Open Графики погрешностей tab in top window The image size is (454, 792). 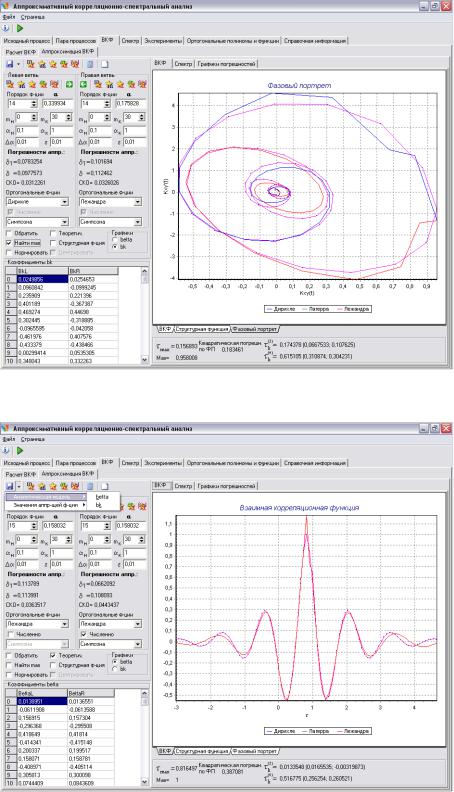(x=227, y=64)
